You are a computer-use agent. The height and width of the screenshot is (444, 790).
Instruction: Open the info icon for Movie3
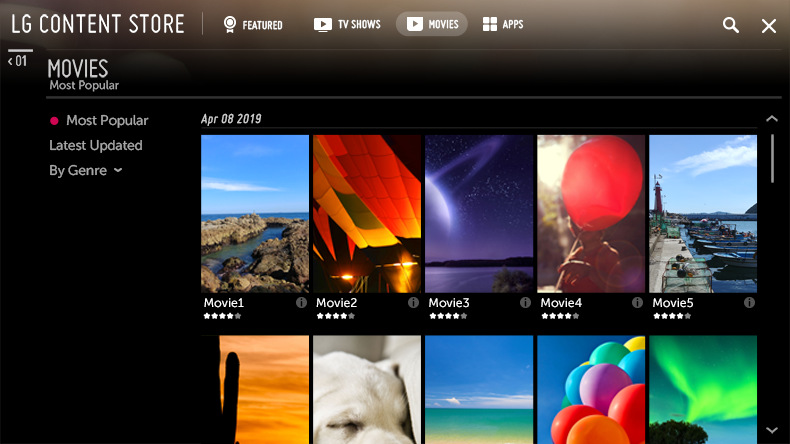[x=525, y=302]
